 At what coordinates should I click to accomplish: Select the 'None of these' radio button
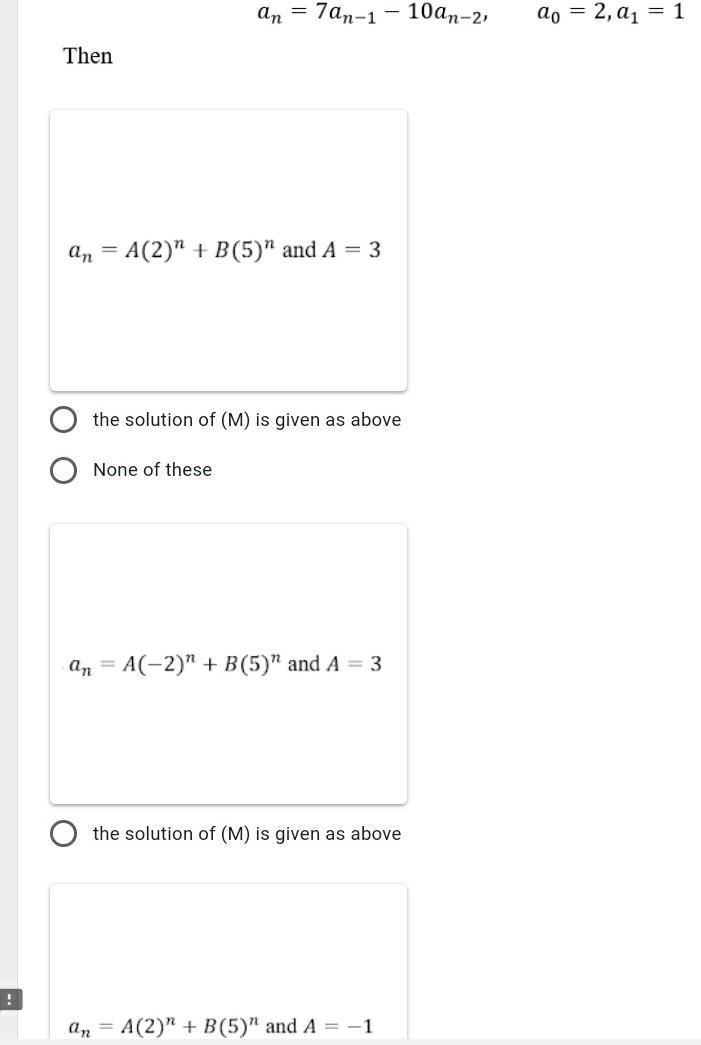click(x=63, y=470)
